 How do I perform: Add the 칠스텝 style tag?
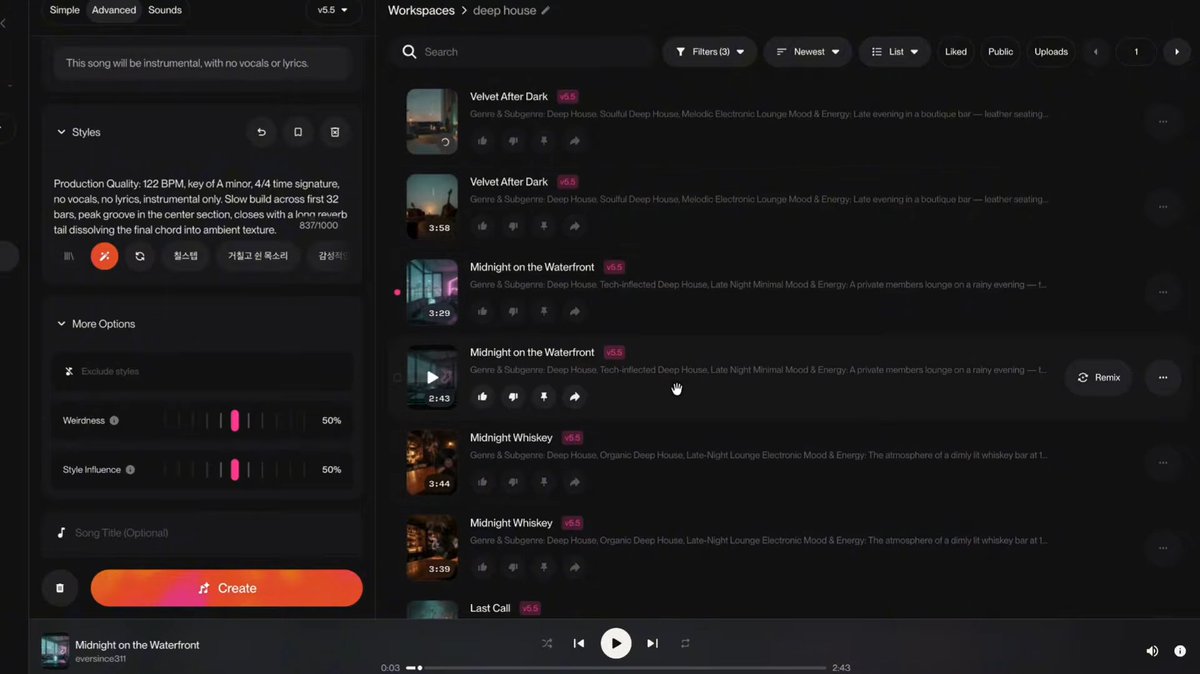(186, 256)
